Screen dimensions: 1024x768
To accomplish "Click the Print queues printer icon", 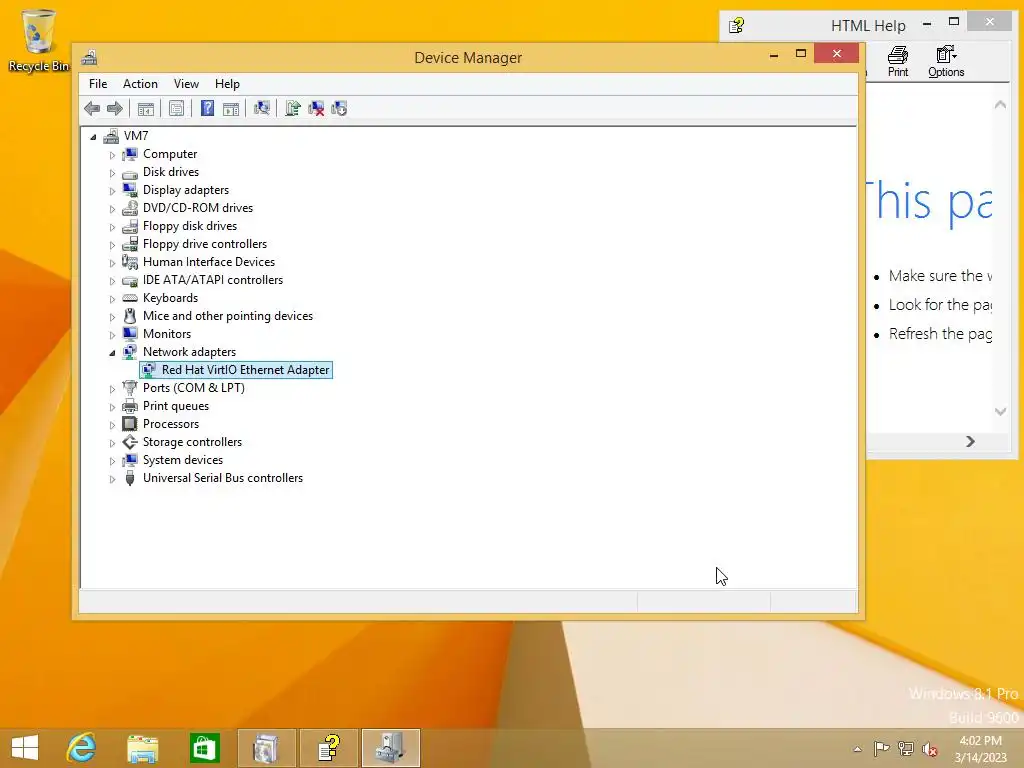I will point(130,406).
